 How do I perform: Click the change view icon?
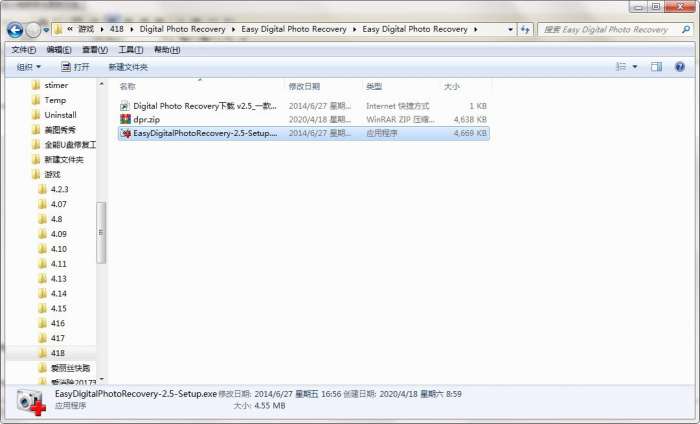click(621, 67)
